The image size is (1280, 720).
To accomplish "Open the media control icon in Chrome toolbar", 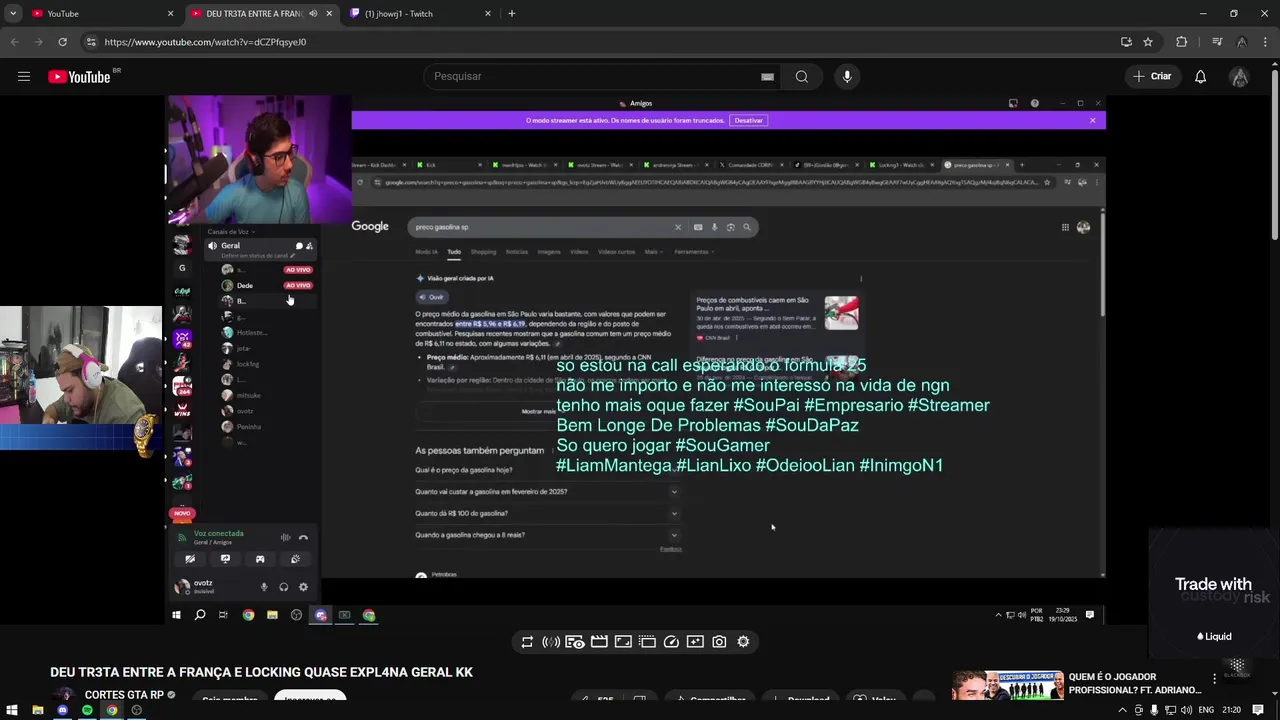I will coord(1217,42).
